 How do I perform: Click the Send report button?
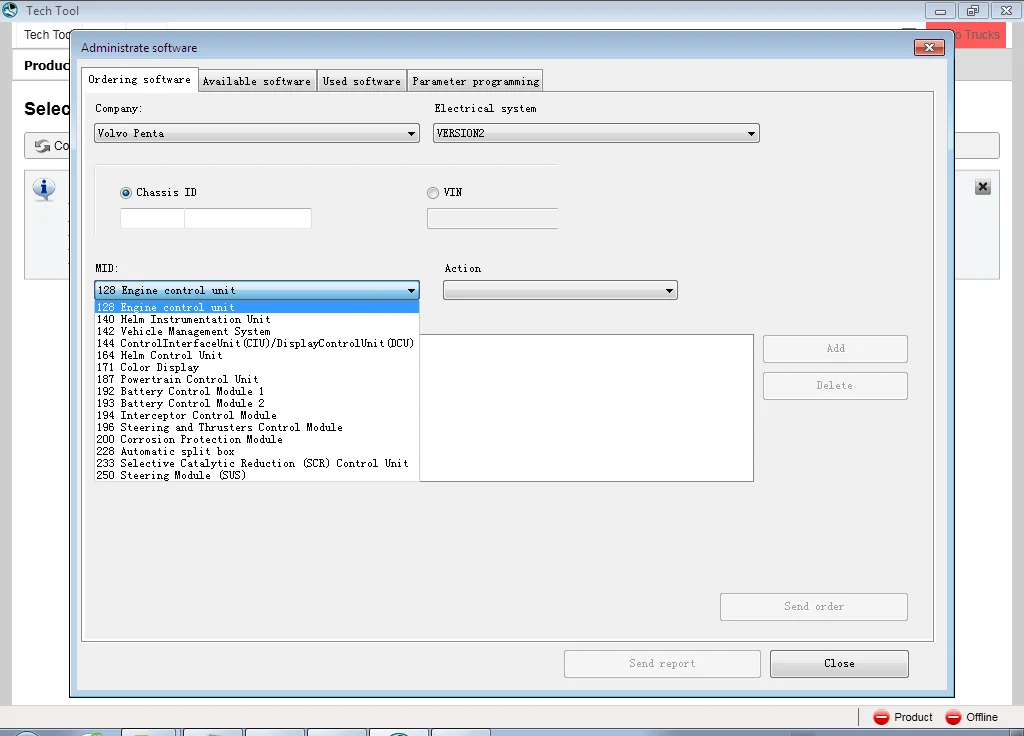662,664
